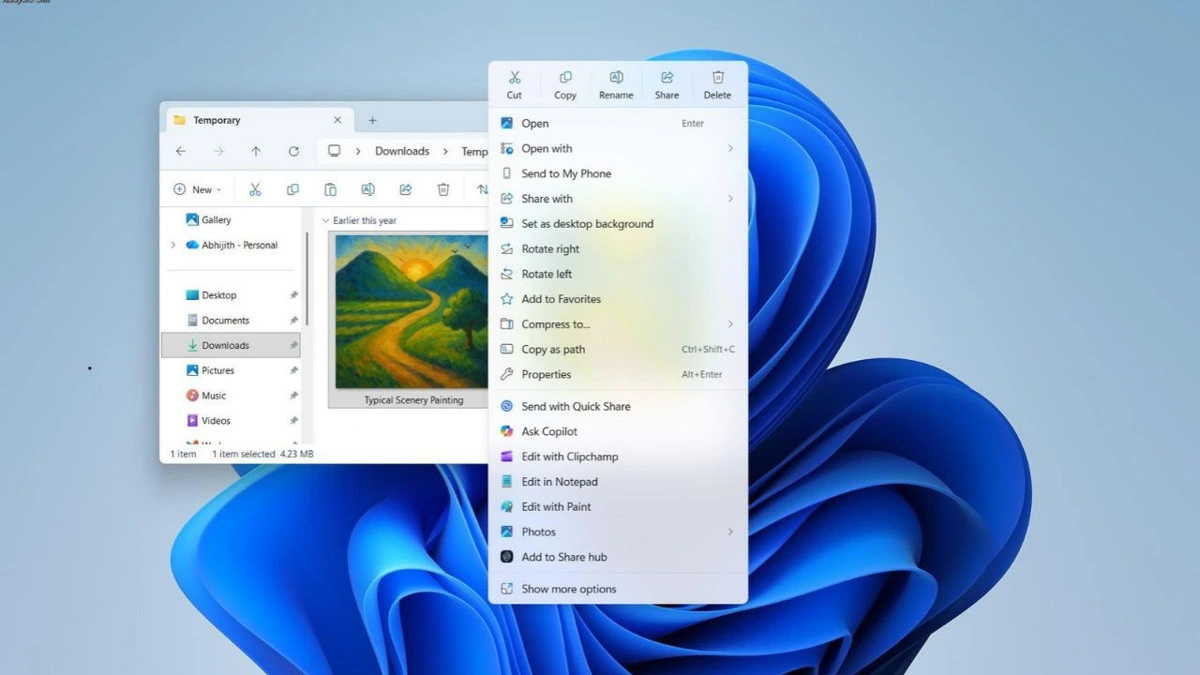1200x675 pixels.
Task: Refresh the Explorer folder view
Action: click(x=294, y=151)
